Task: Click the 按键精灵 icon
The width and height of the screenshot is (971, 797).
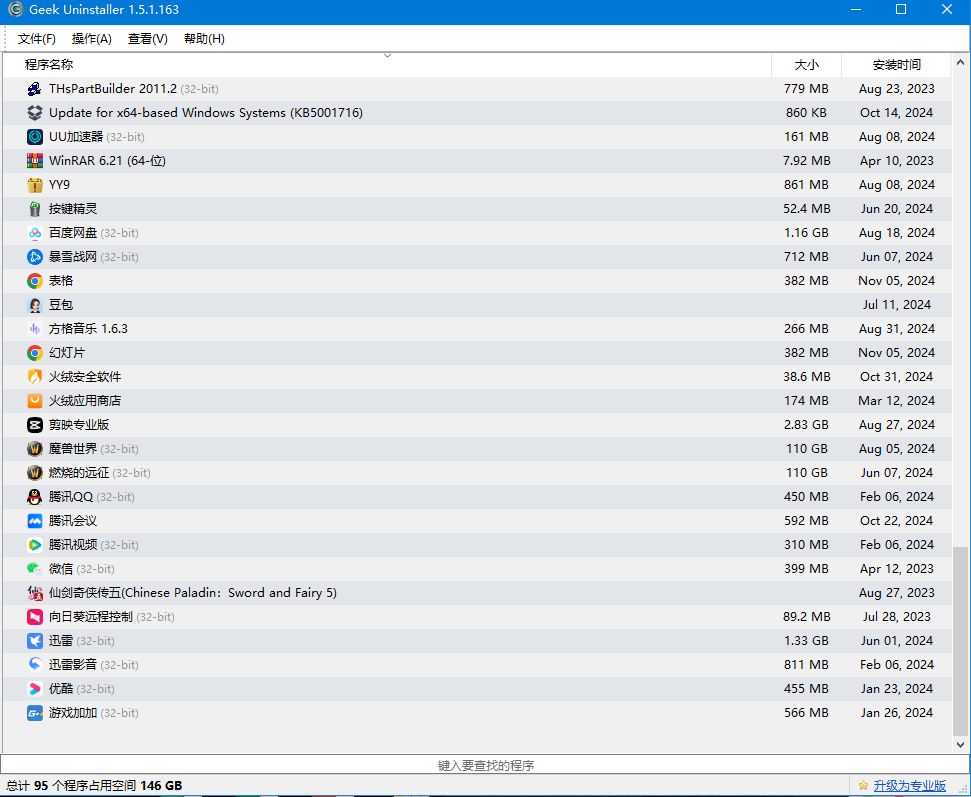Action: coord(35,209)
